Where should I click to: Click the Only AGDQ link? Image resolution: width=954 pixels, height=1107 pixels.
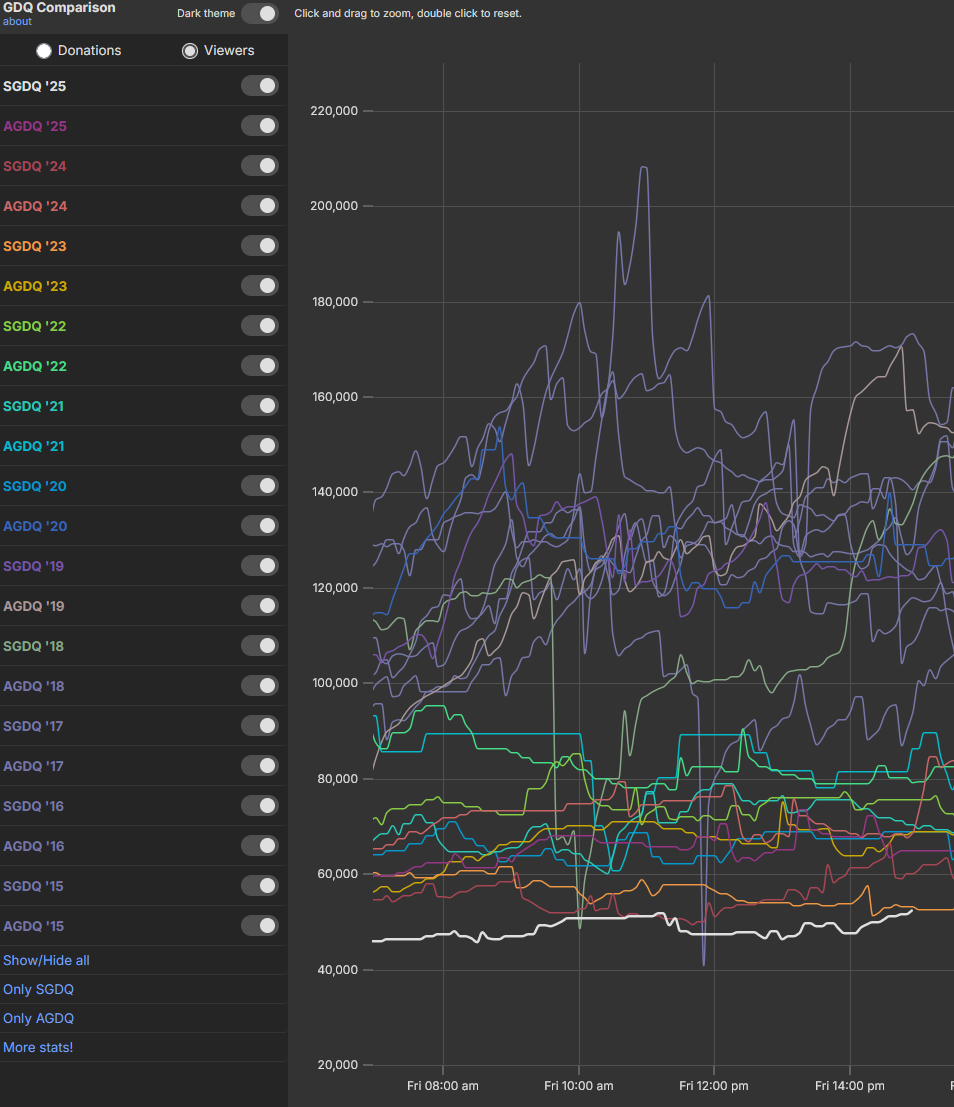pos(38,1018)
